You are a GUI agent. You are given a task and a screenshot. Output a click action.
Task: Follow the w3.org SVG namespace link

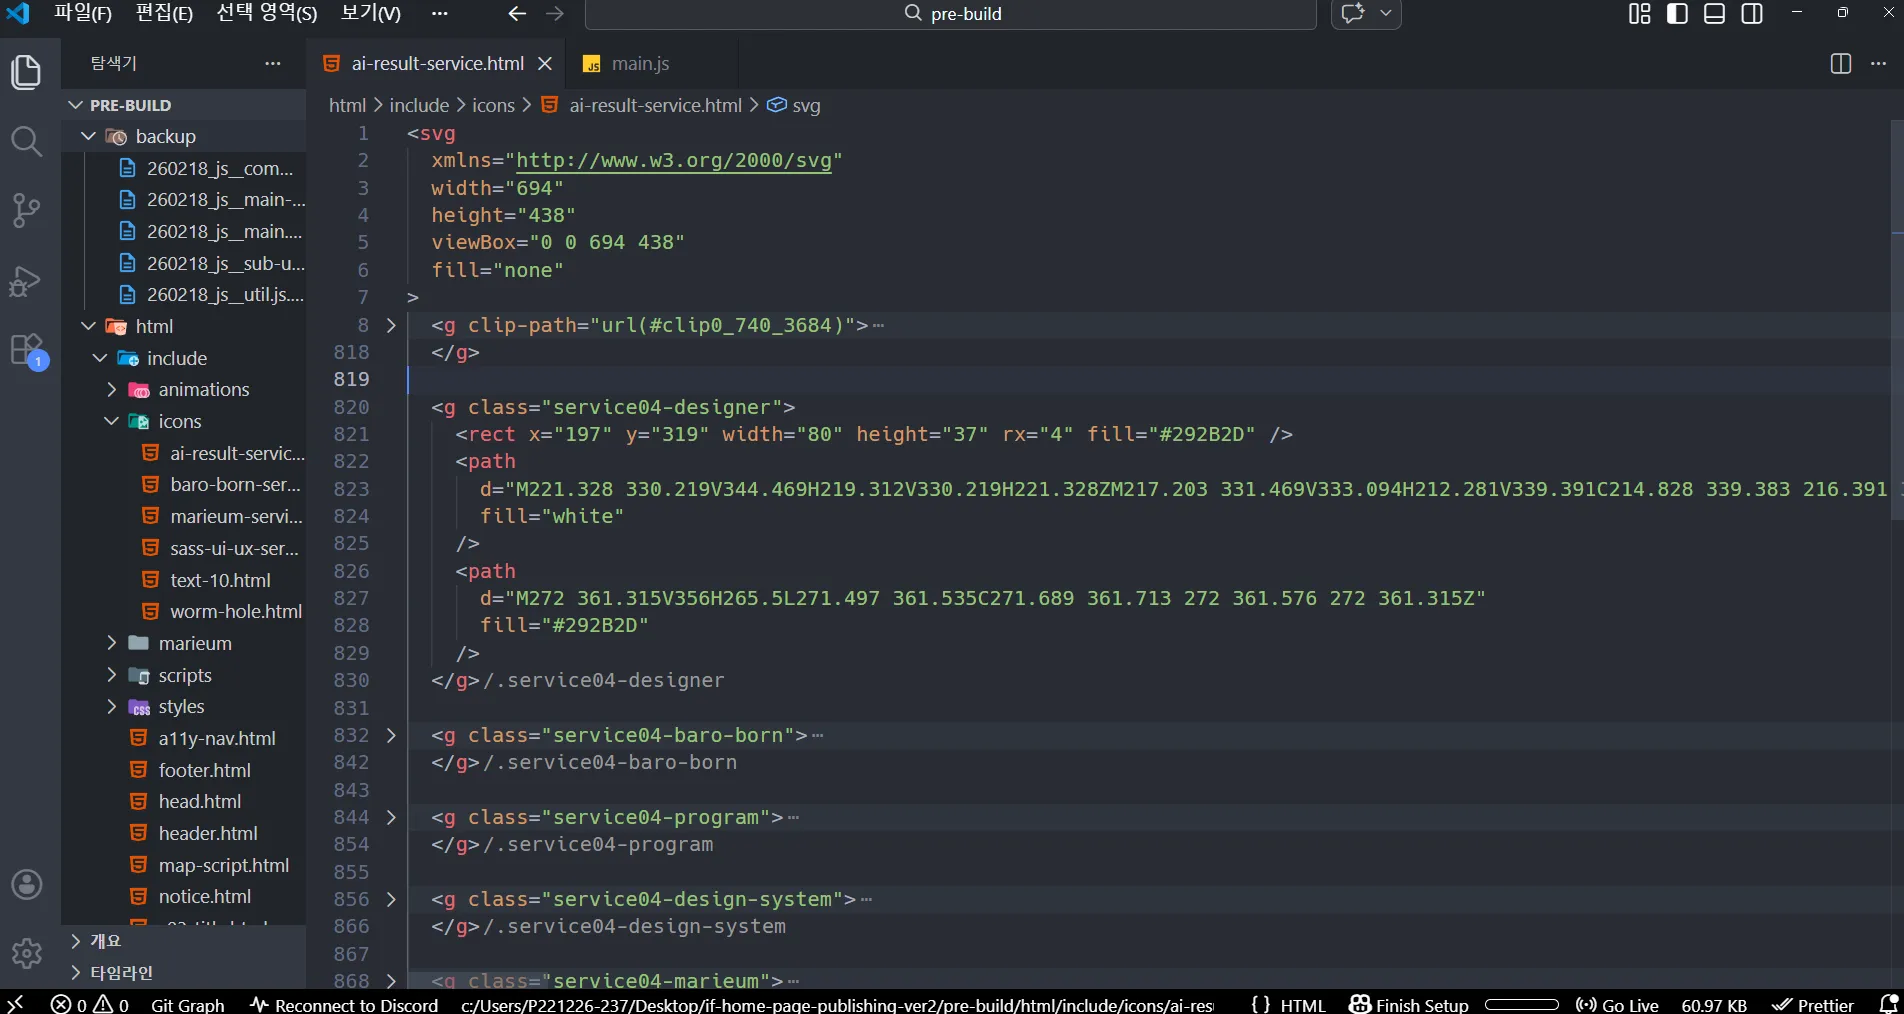point(674,161)
